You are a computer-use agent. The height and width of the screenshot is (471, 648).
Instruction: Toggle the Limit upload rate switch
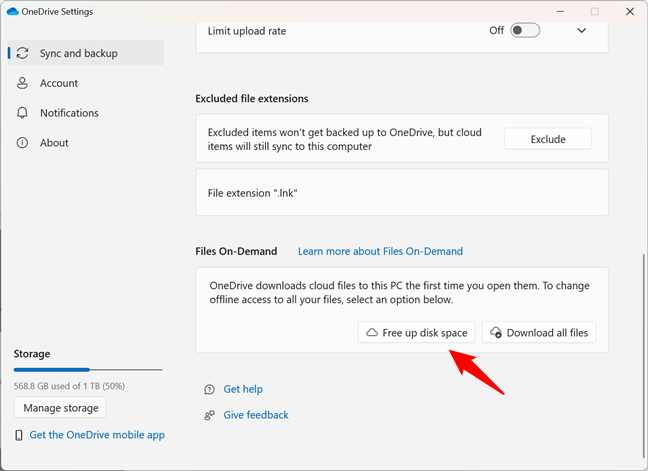coord(525,31)
